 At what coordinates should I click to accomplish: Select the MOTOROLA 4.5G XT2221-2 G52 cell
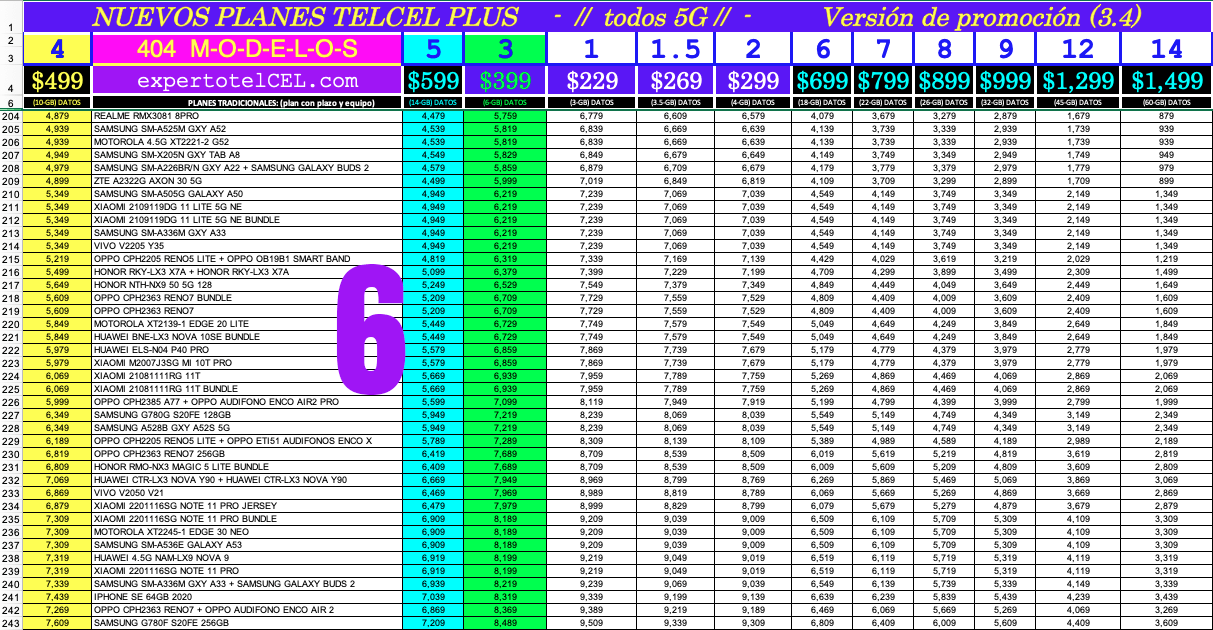click(x=247, y=142)
